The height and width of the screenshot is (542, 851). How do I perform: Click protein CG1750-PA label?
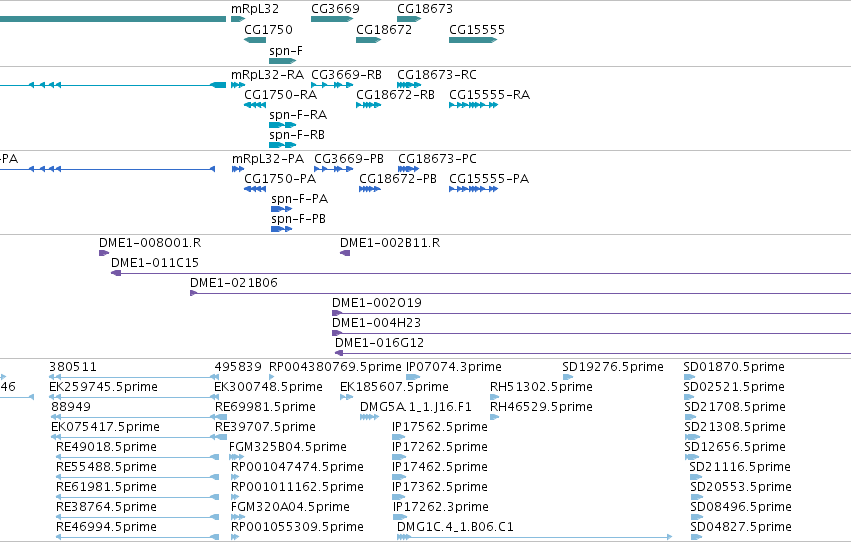pyautogui.click(x=280, y=179)
